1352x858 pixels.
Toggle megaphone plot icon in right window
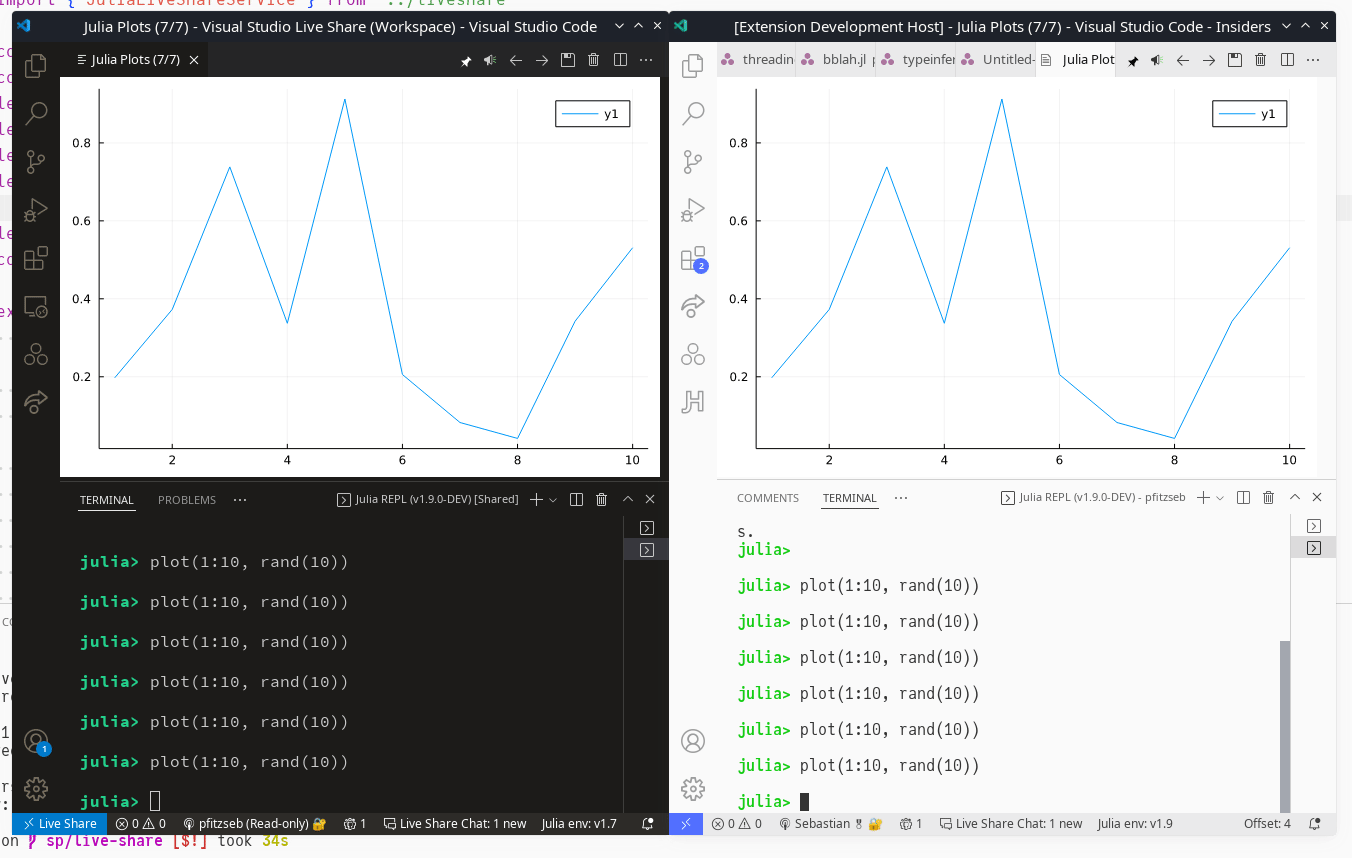click(x=1156, y=61)
